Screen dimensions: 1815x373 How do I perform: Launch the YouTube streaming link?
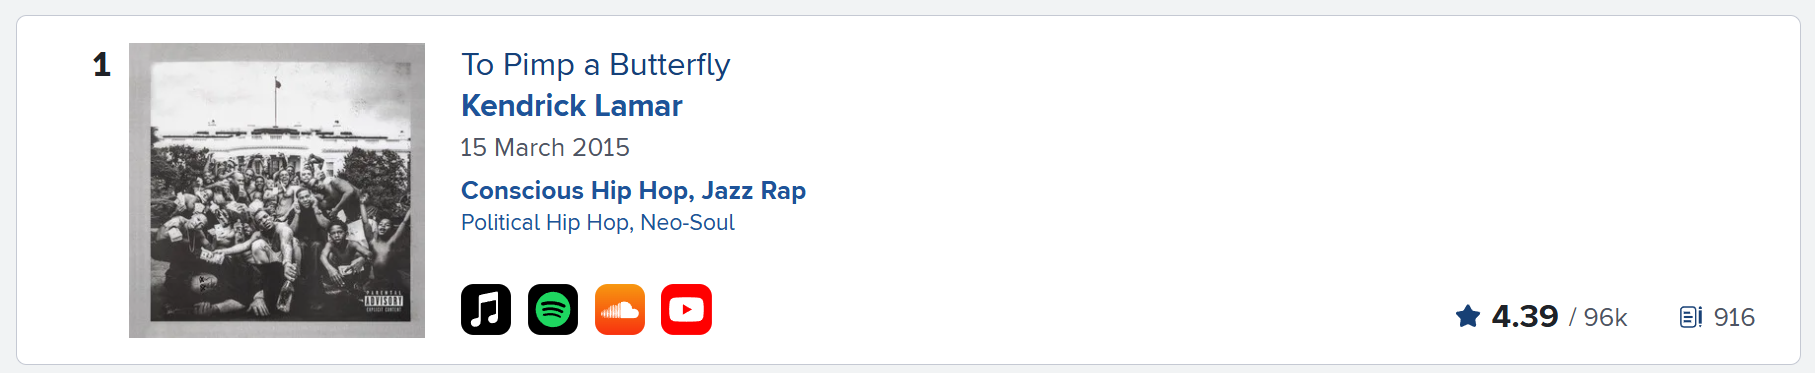686,310
